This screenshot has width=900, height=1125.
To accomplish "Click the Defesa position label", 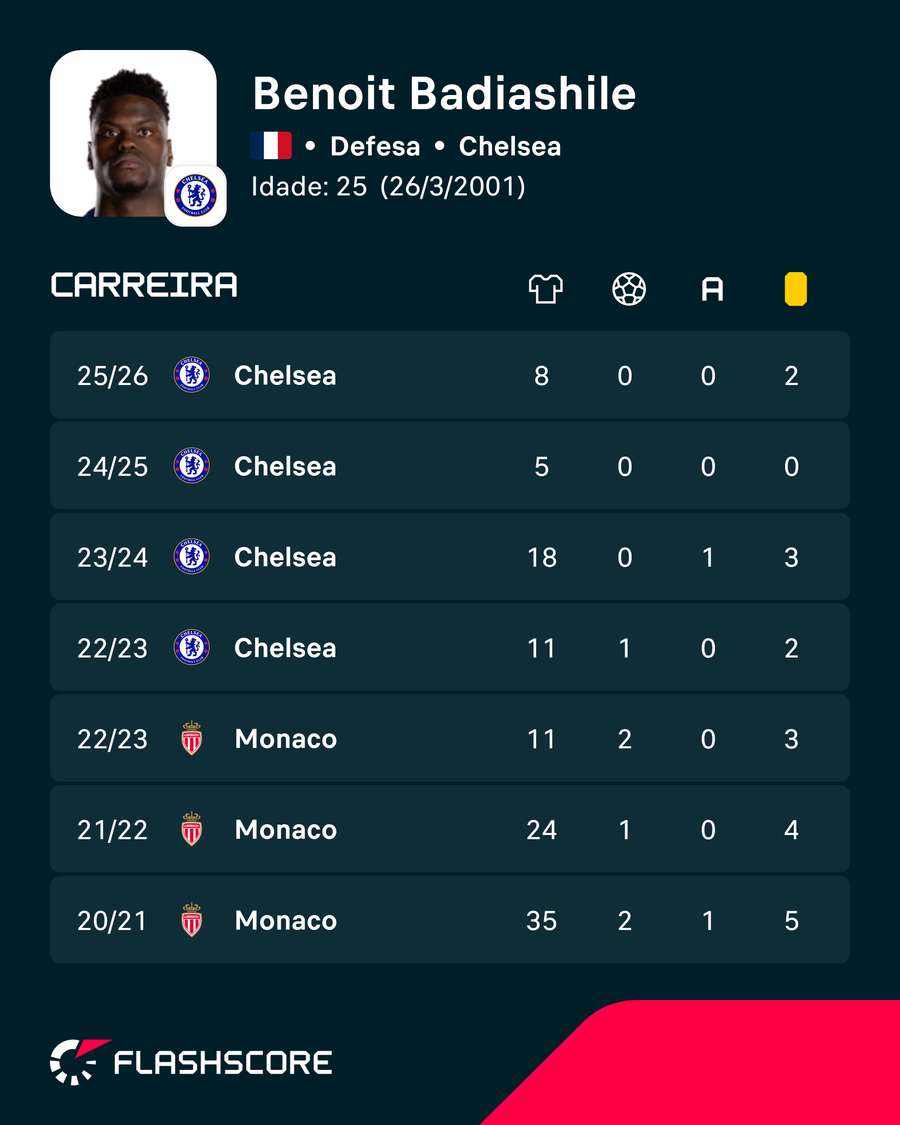I will point(375,146).
